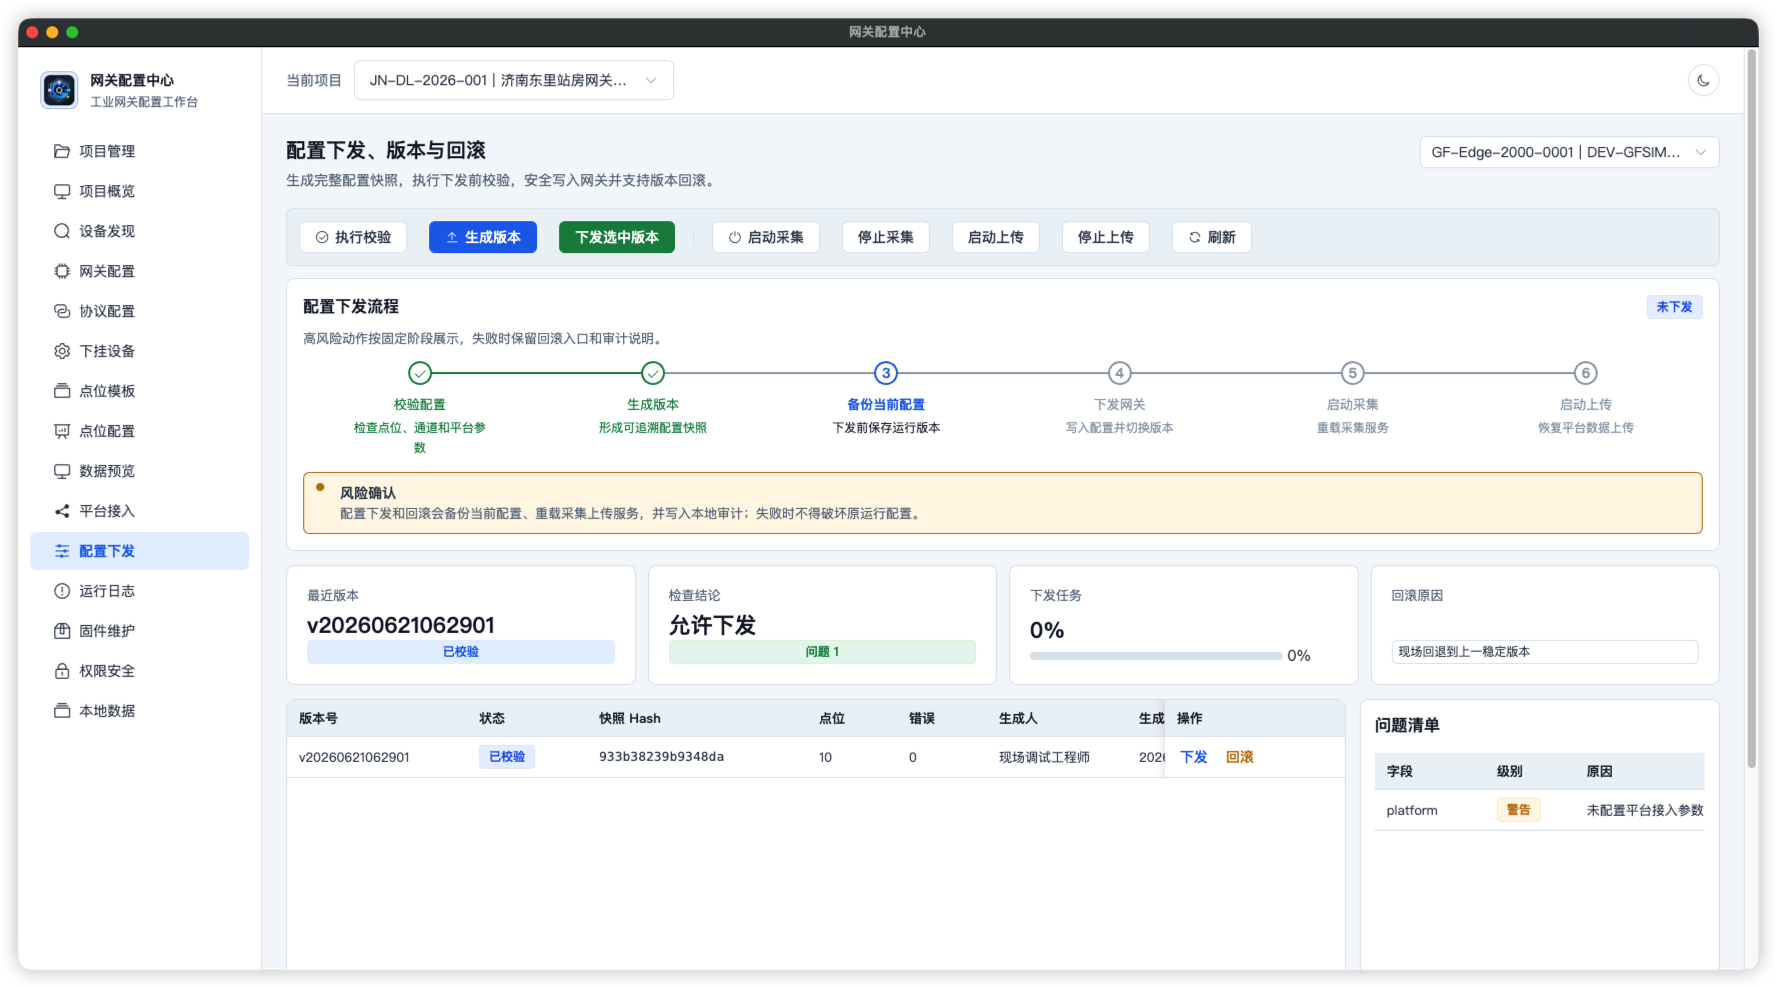Click the 固件维护 first-aid icon
The width and height of the screenshot is (1777, 988).
(62, 631)
